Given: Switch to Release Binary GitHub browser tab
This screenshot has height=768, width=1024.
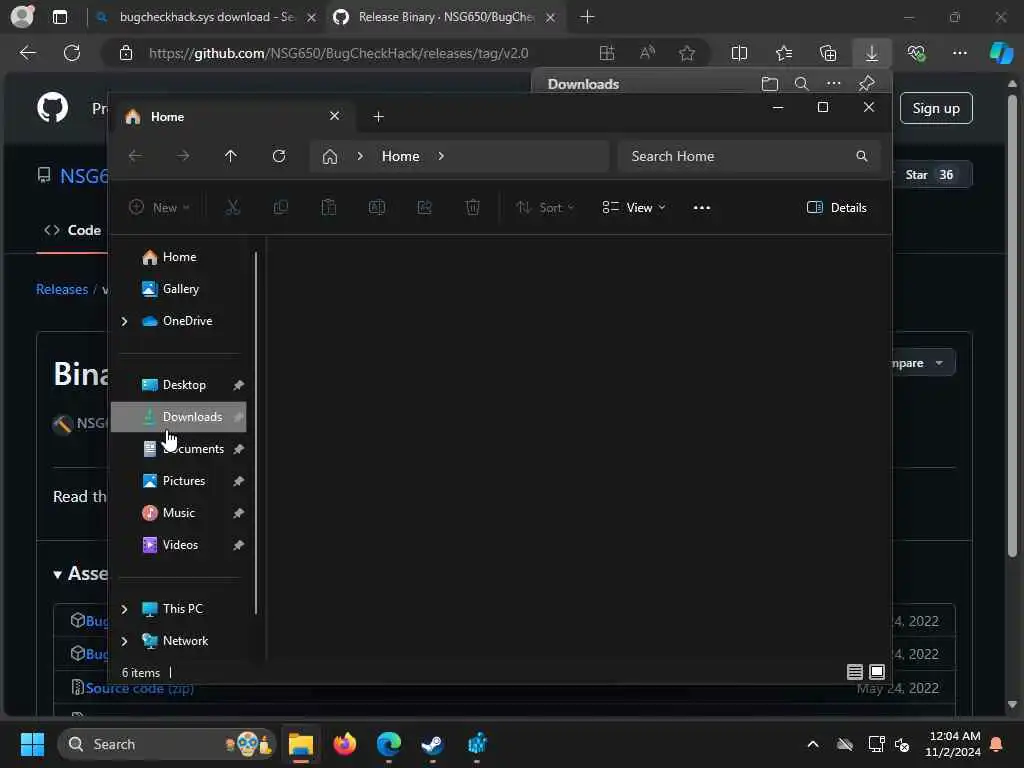Looking at the screenshot, I should pyautogui.click(x=445, y=17).
